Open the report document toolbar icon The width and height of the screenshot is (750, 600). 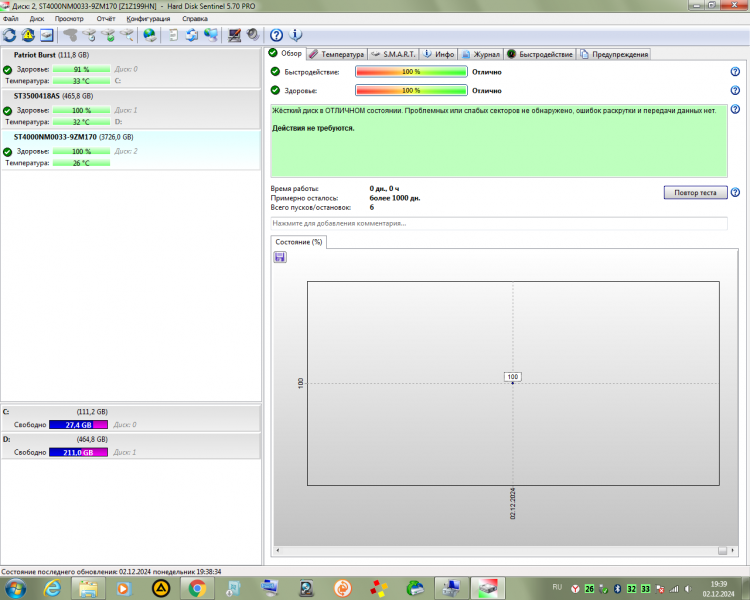[173, 35]
